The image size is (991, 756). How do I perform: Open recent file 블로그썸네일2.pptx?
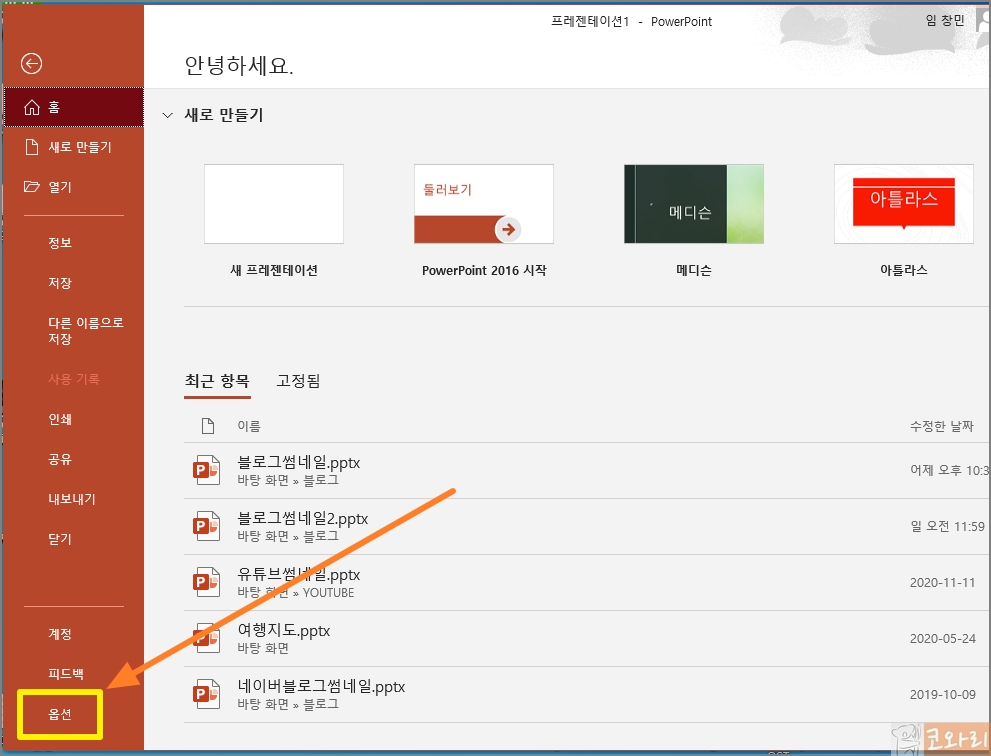click(x=587, y=527)
